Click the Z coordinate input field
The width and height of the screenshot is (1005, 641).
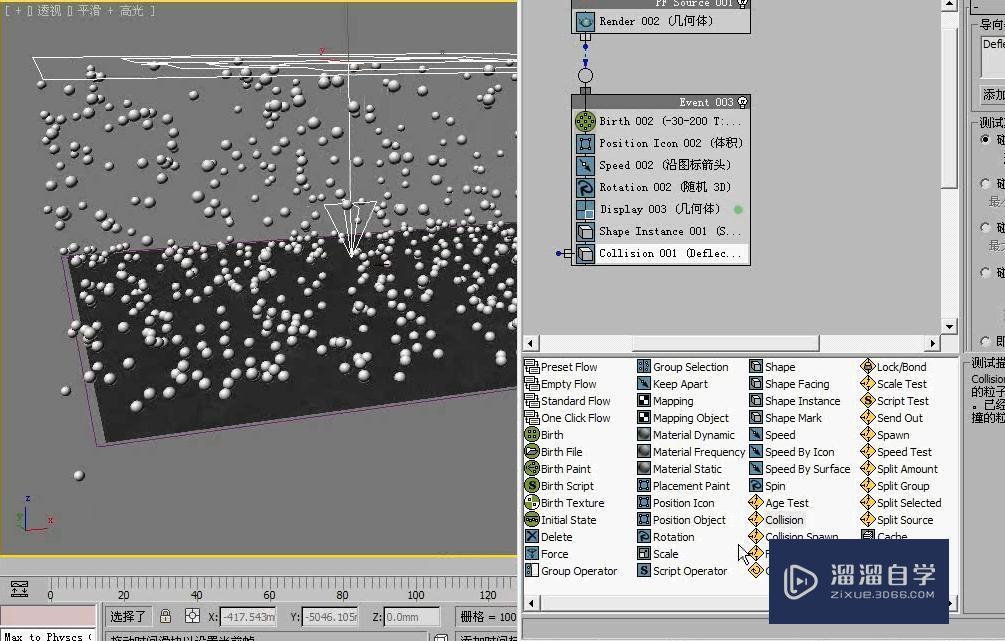(412, 617)
